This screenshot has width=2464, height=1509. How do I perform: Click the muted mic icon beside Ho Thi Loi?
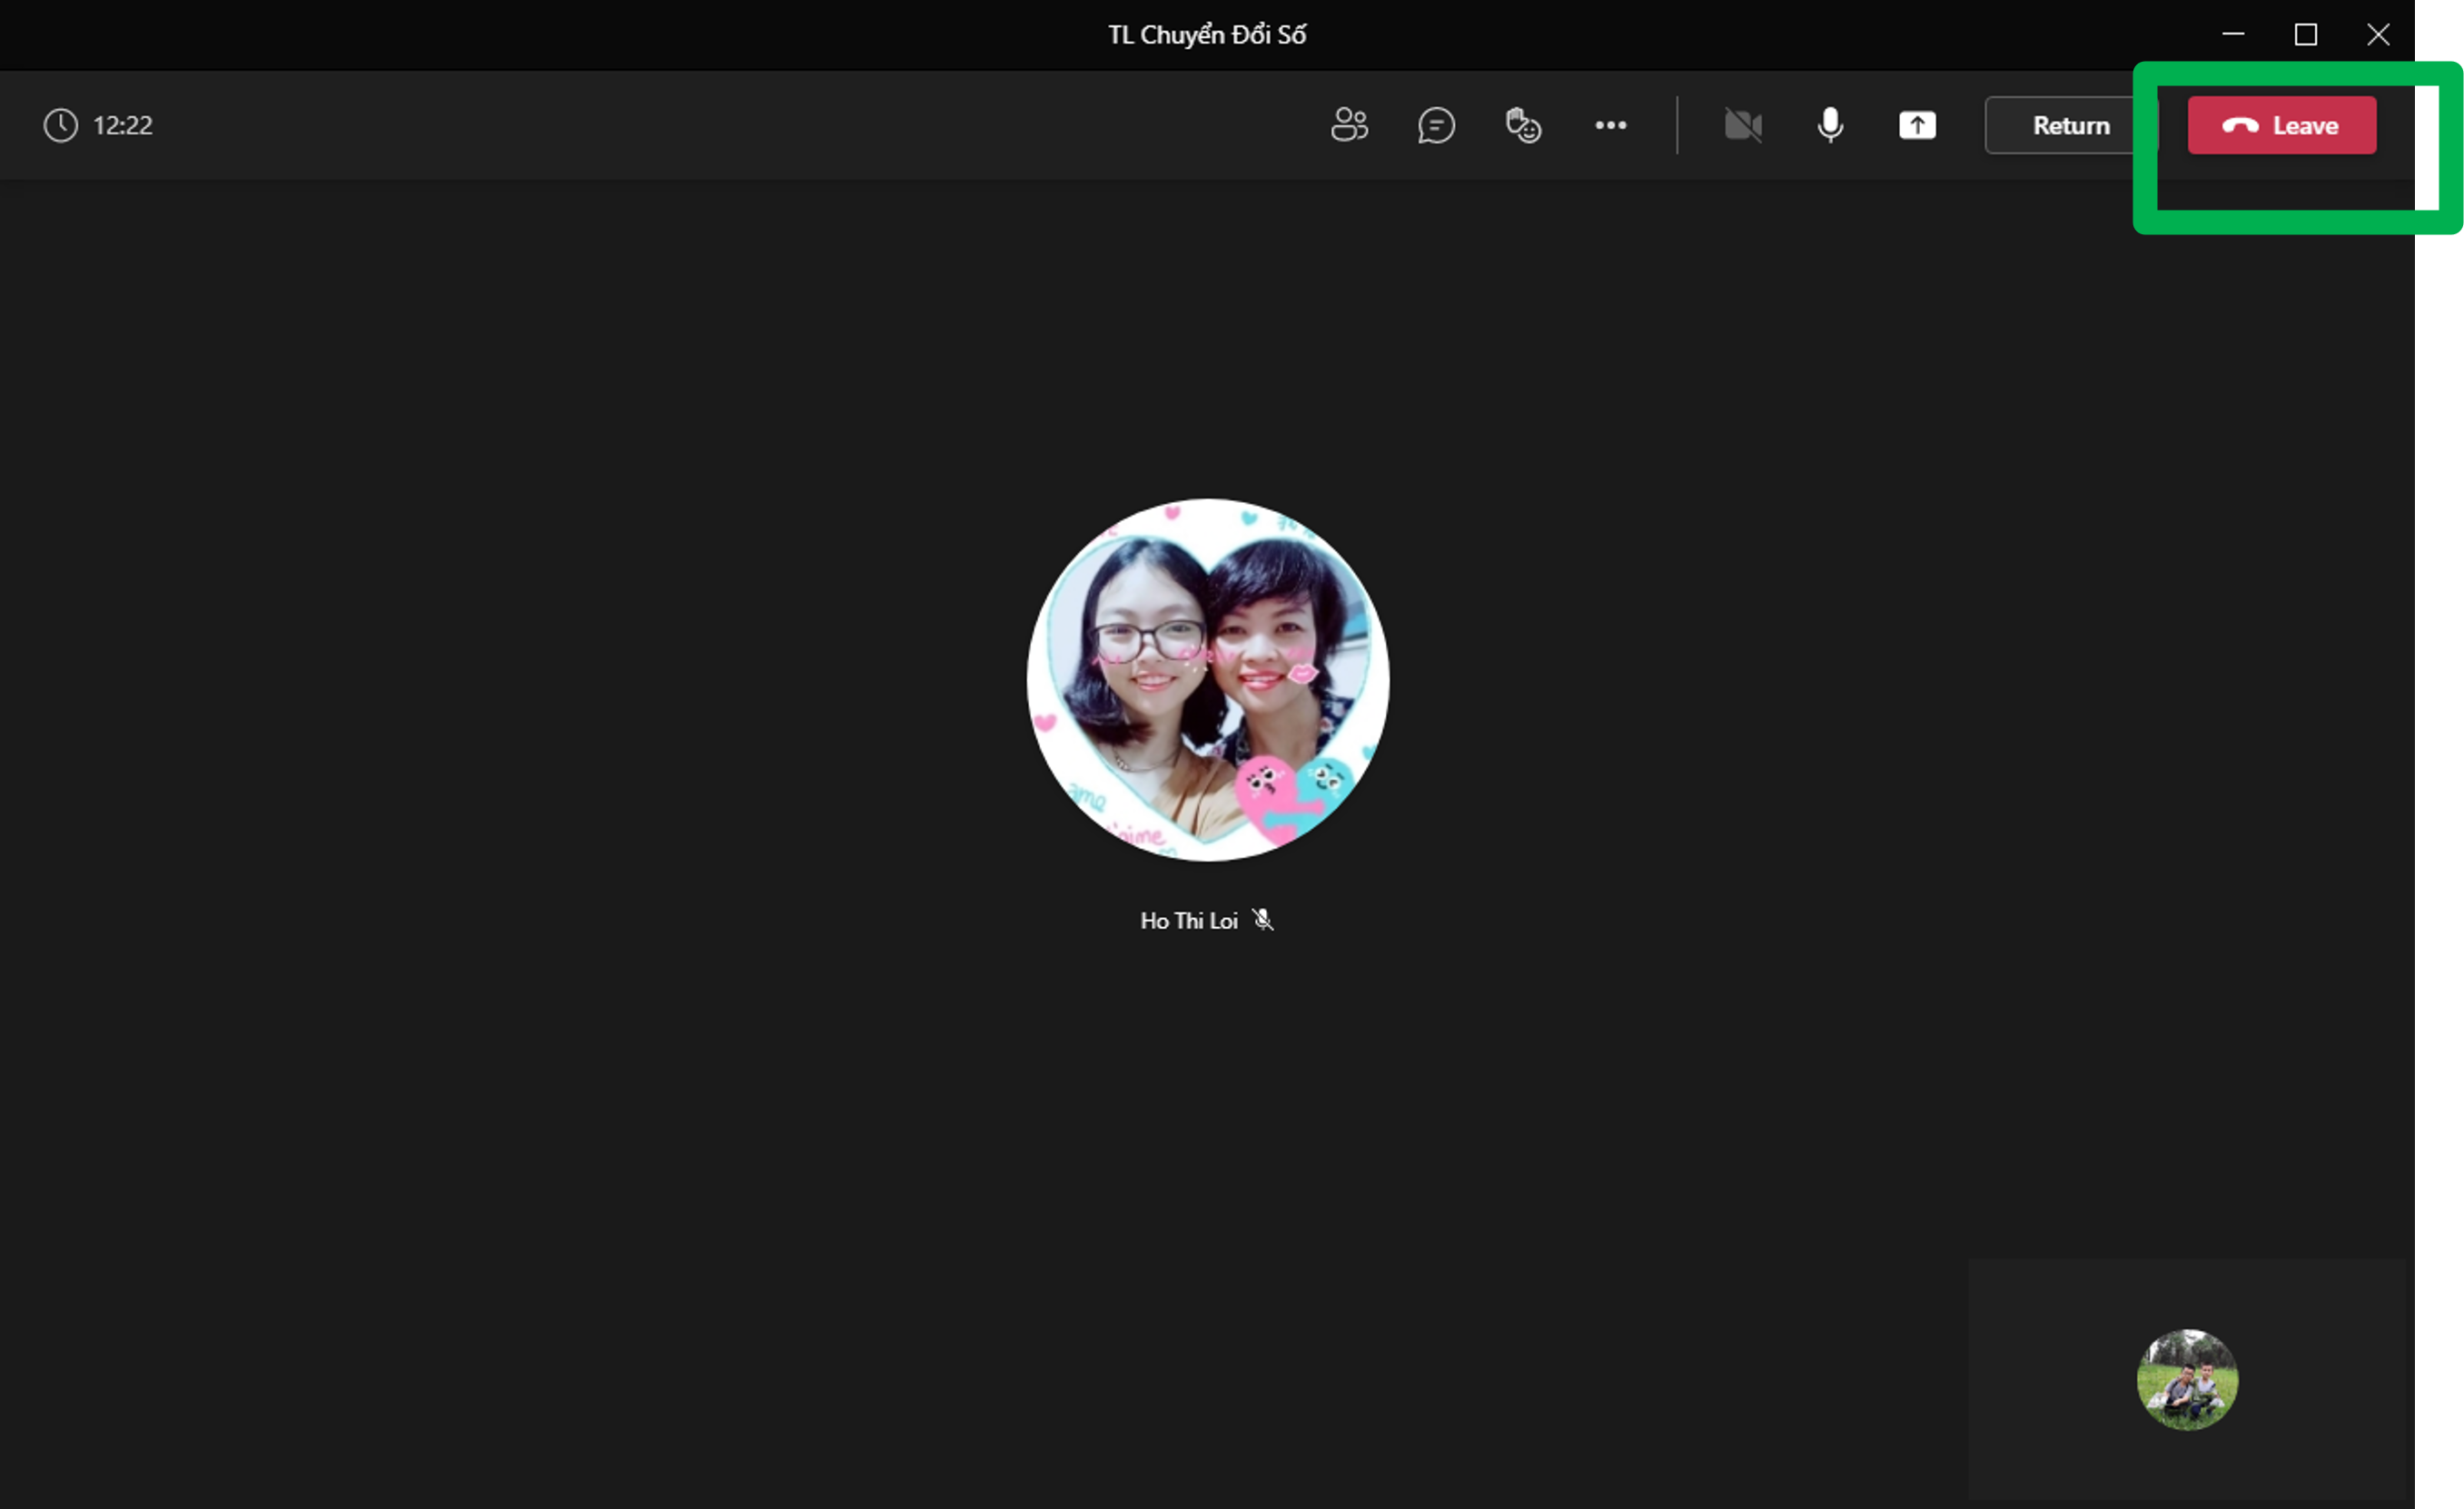pos(1263,920)
